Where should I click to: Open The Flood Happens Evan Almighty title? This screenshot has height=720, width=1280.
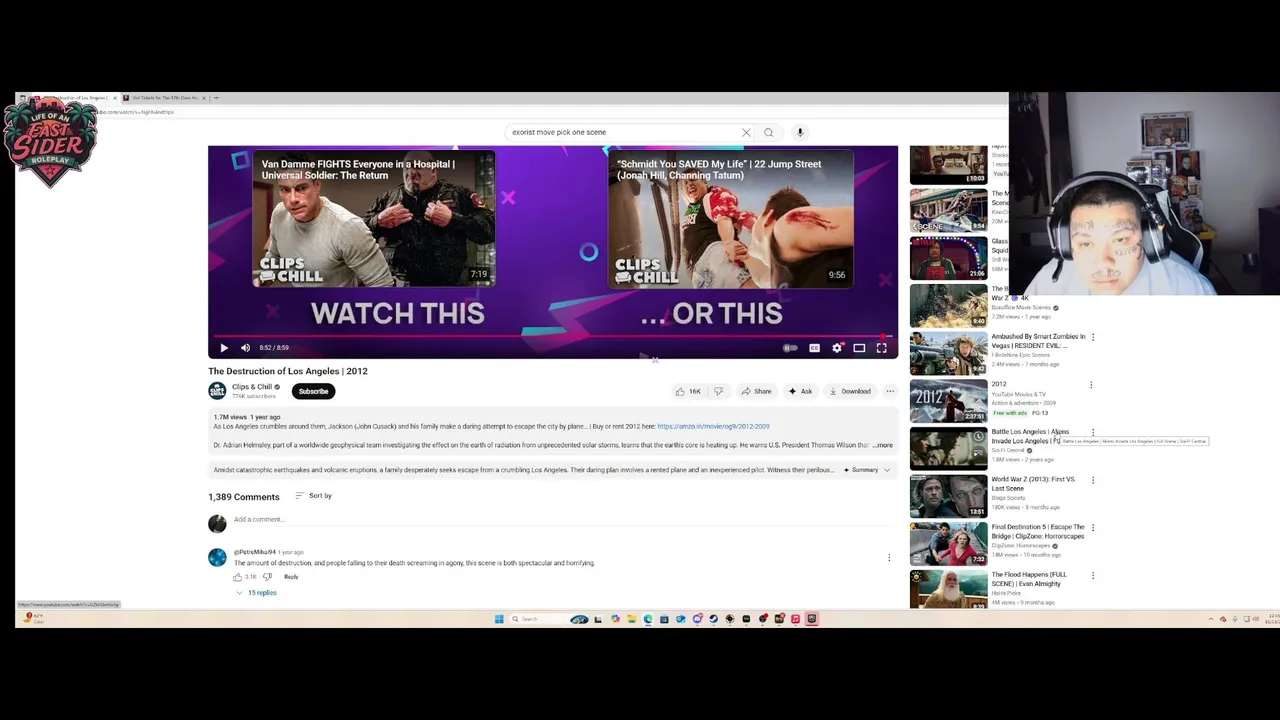[x=1029, y=579]
